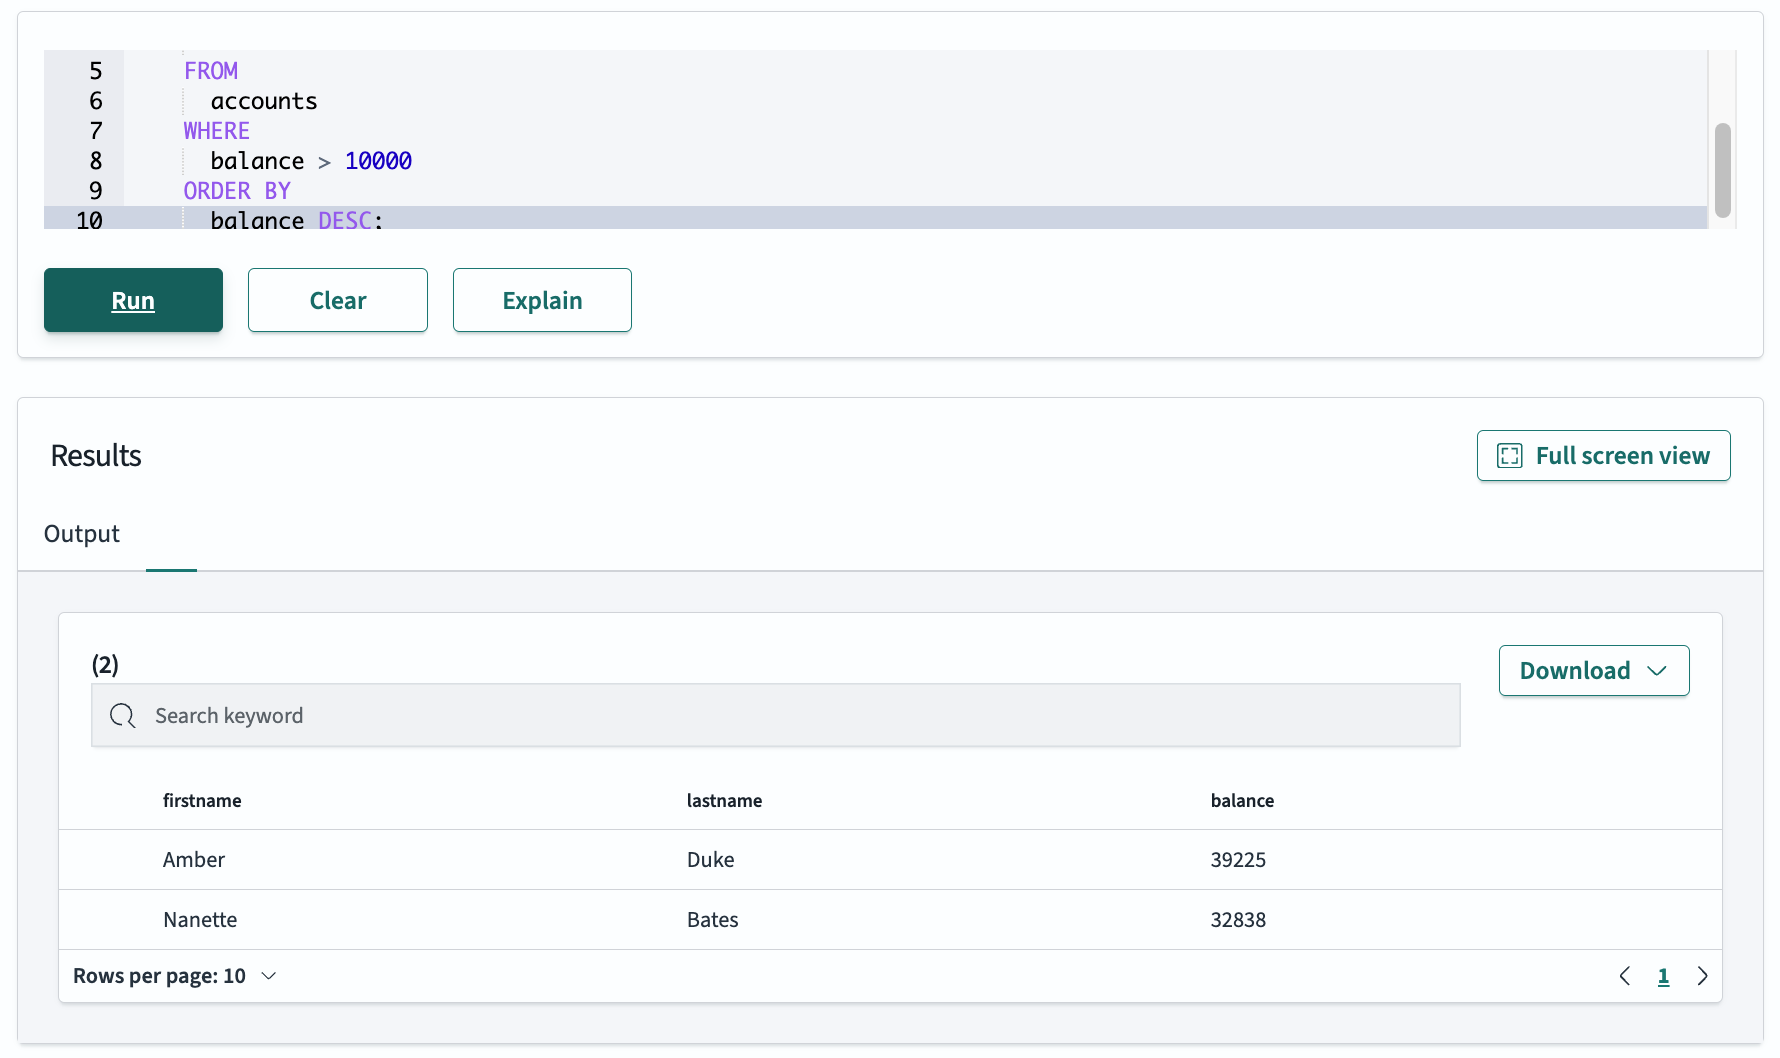
Task: Select the 39225 balance cell
Action: click(1238, 860)
